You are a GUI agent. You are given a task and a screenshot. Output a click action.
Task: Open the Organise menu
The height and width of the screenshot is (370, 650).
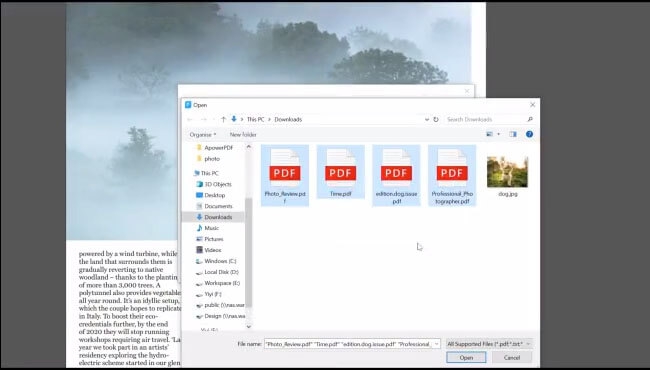[x=203, y=135]
